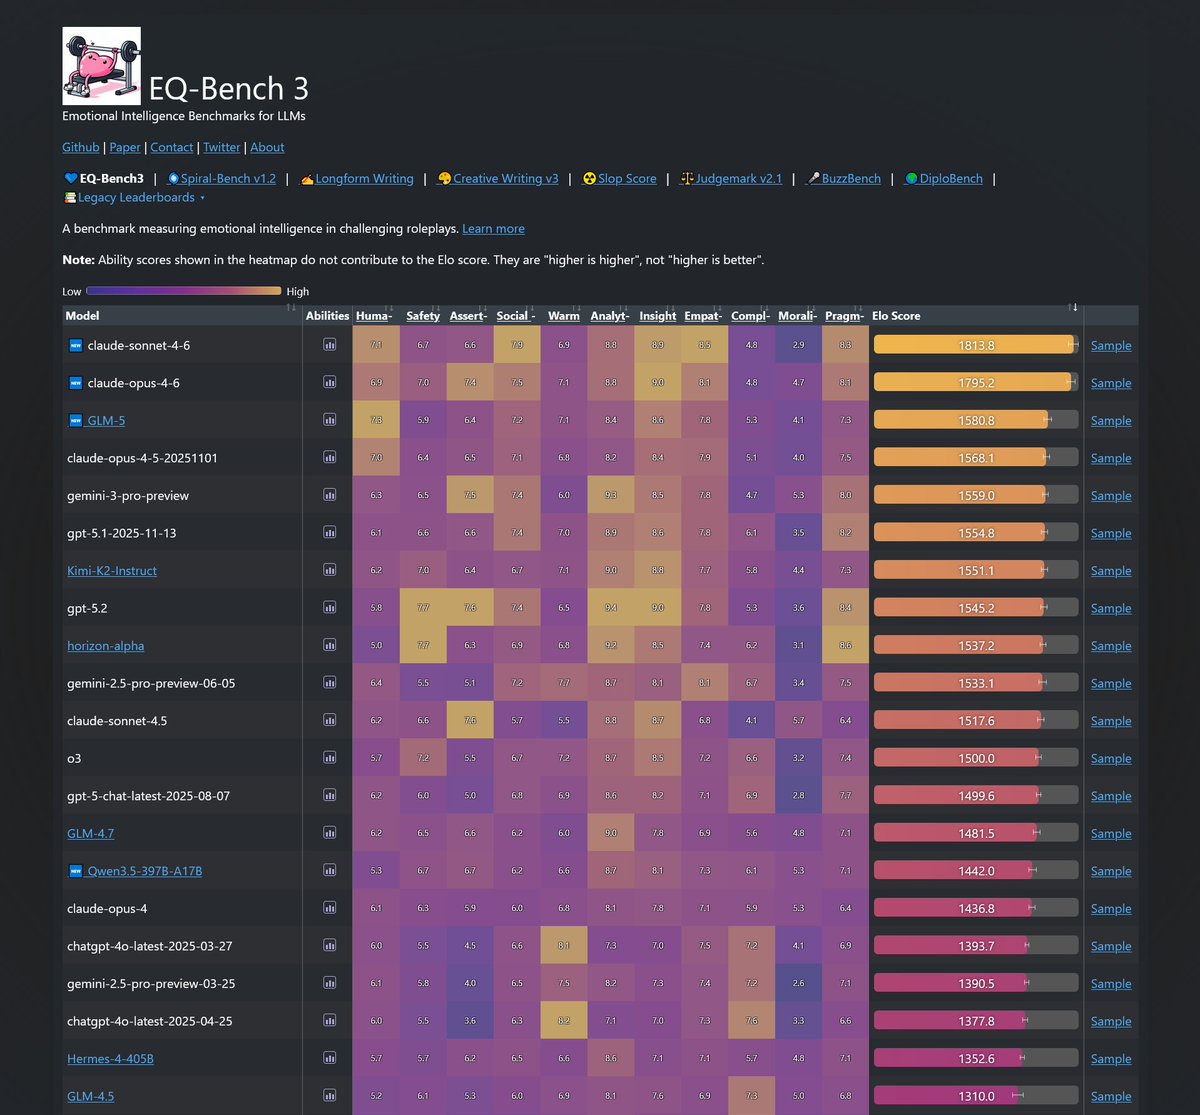Open abilities chart for claude-sonnet-4-6
The height and width of the screenshot is (1115, 1200).
(x=329, y=345)
